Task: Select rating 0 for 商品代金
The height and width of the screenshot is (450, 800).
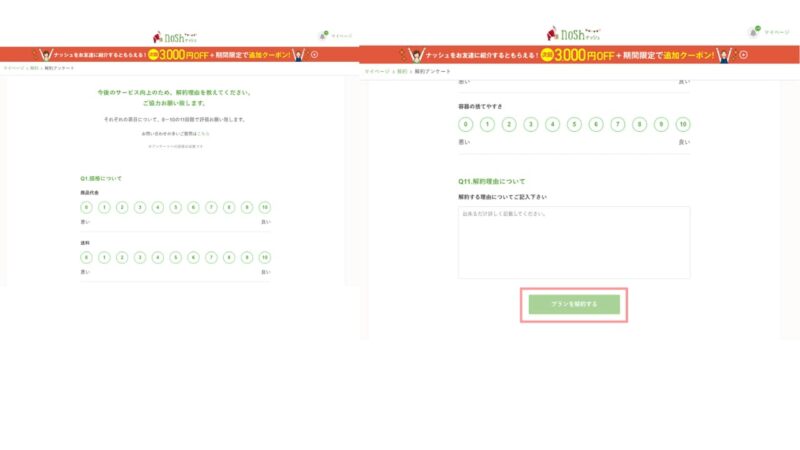Action: tap(86, 208)
